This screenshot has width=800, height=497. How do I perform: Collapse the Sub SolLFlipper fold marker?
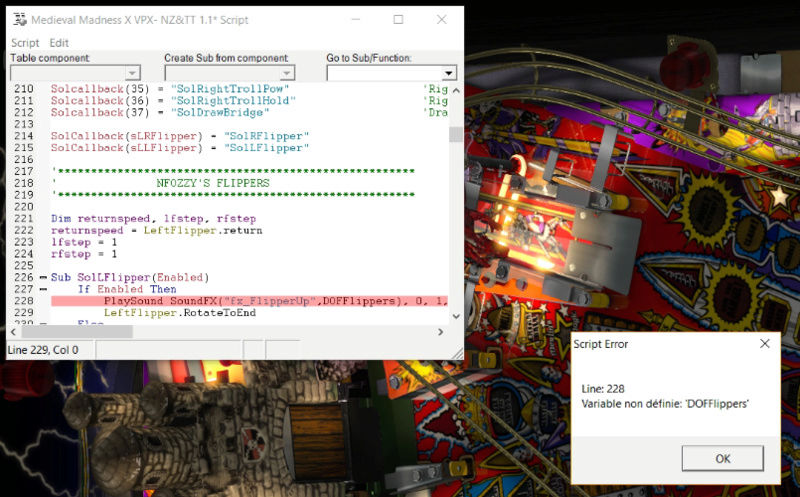(43, 278)
